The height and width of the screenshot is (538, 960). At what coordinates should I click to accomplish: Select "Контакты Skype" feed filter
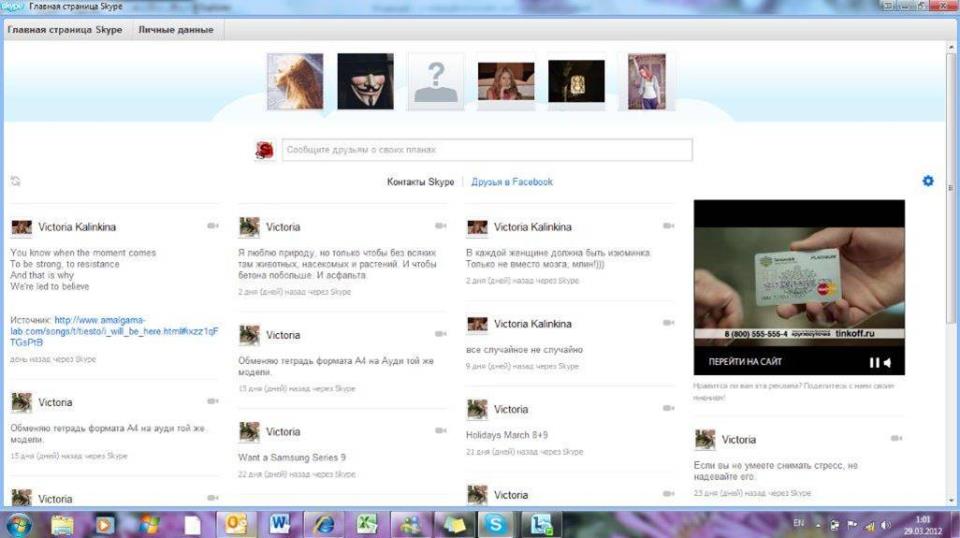421,182
